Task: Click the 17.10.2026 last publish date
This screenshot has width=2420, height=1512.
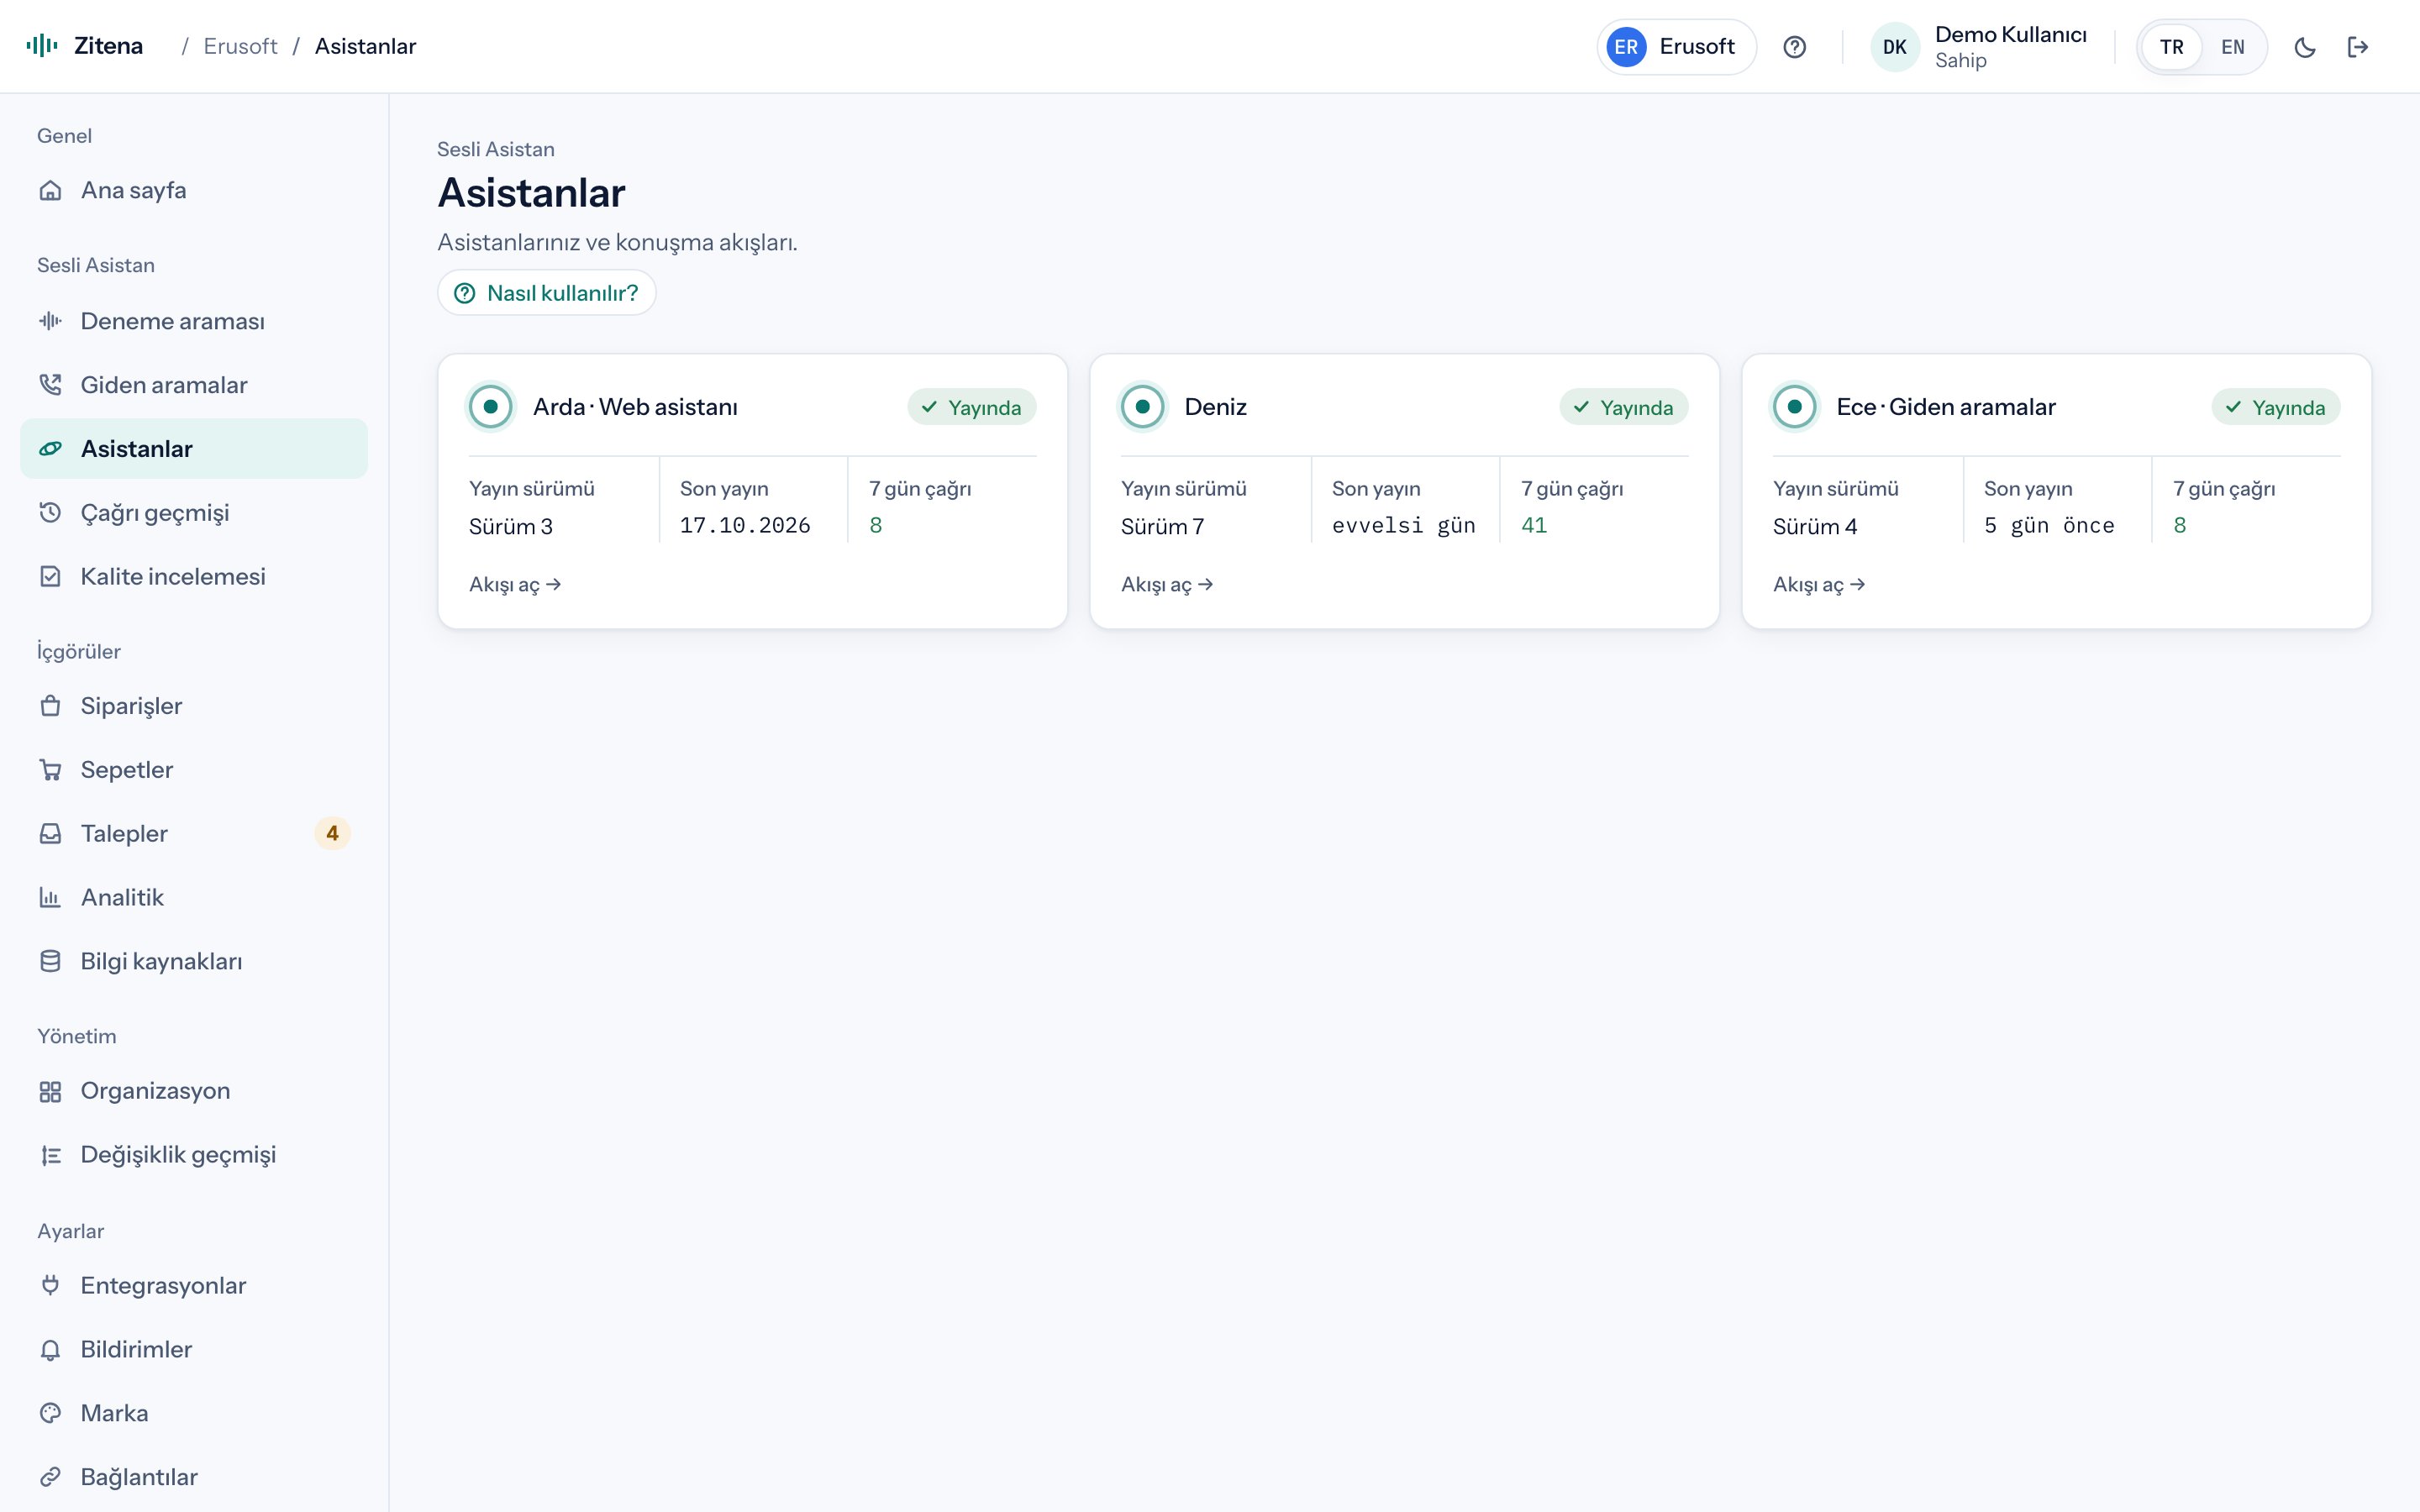Action: coord(745,526)
